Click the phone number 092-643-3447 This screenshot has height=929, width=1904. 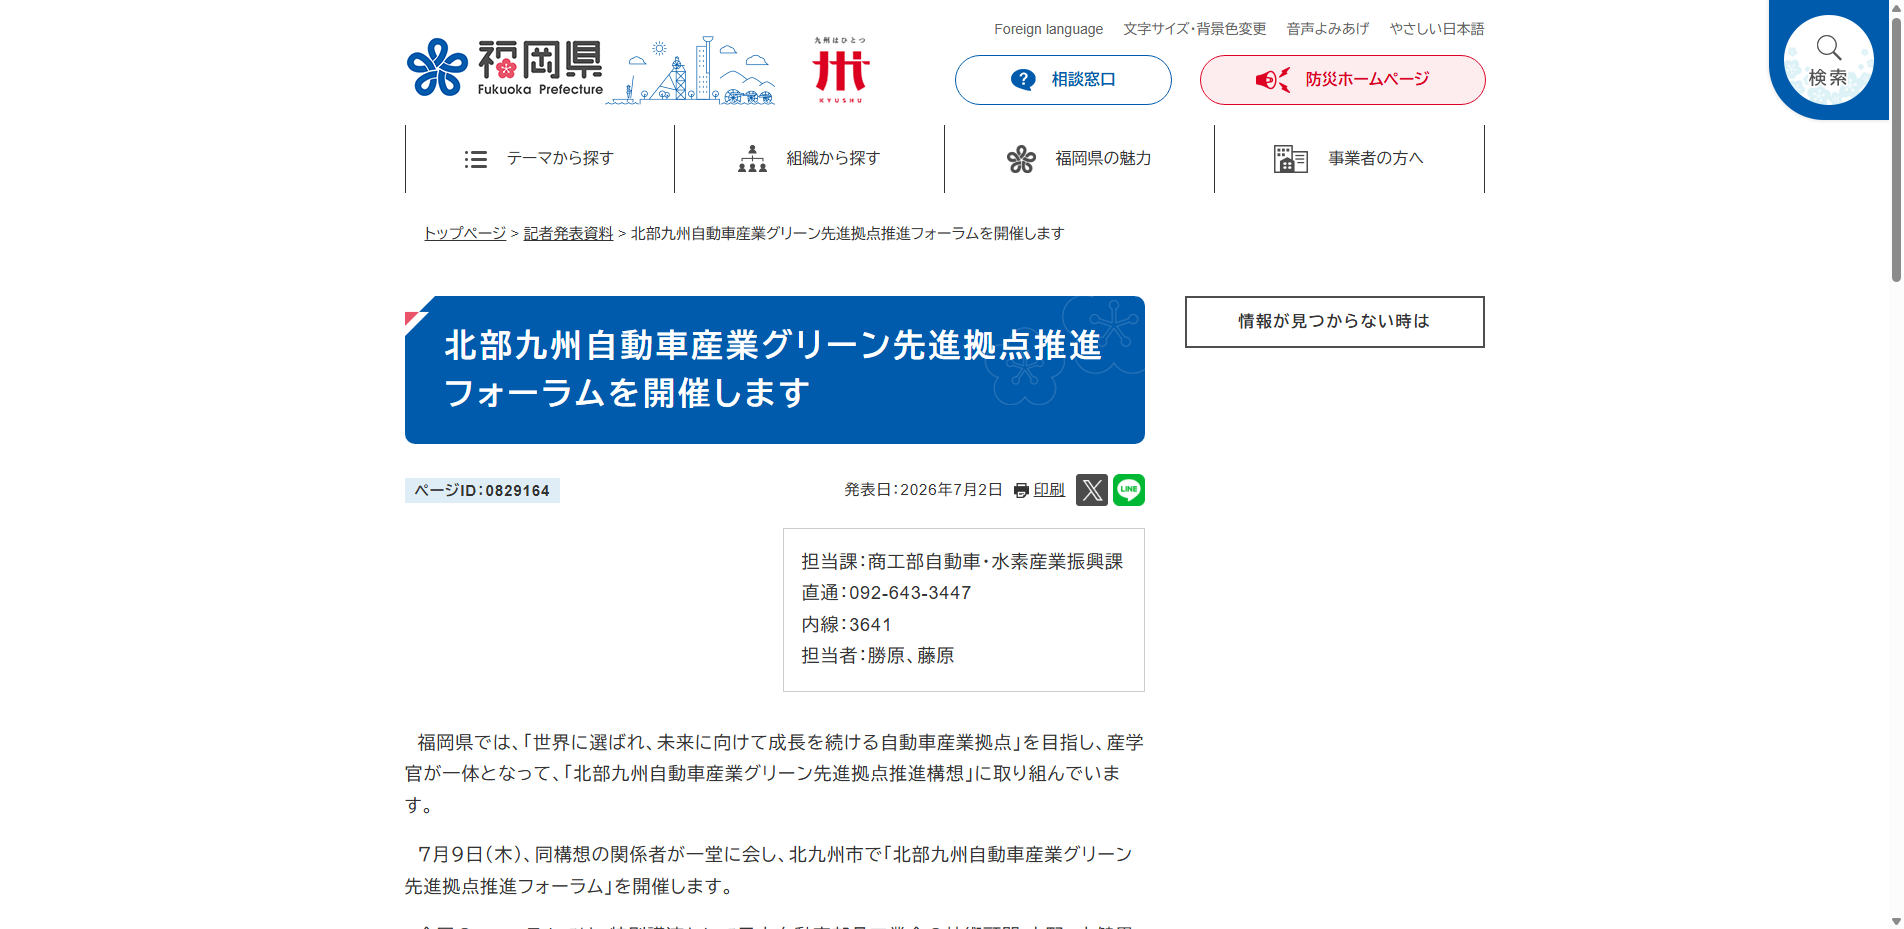click(x=910, y=593)
